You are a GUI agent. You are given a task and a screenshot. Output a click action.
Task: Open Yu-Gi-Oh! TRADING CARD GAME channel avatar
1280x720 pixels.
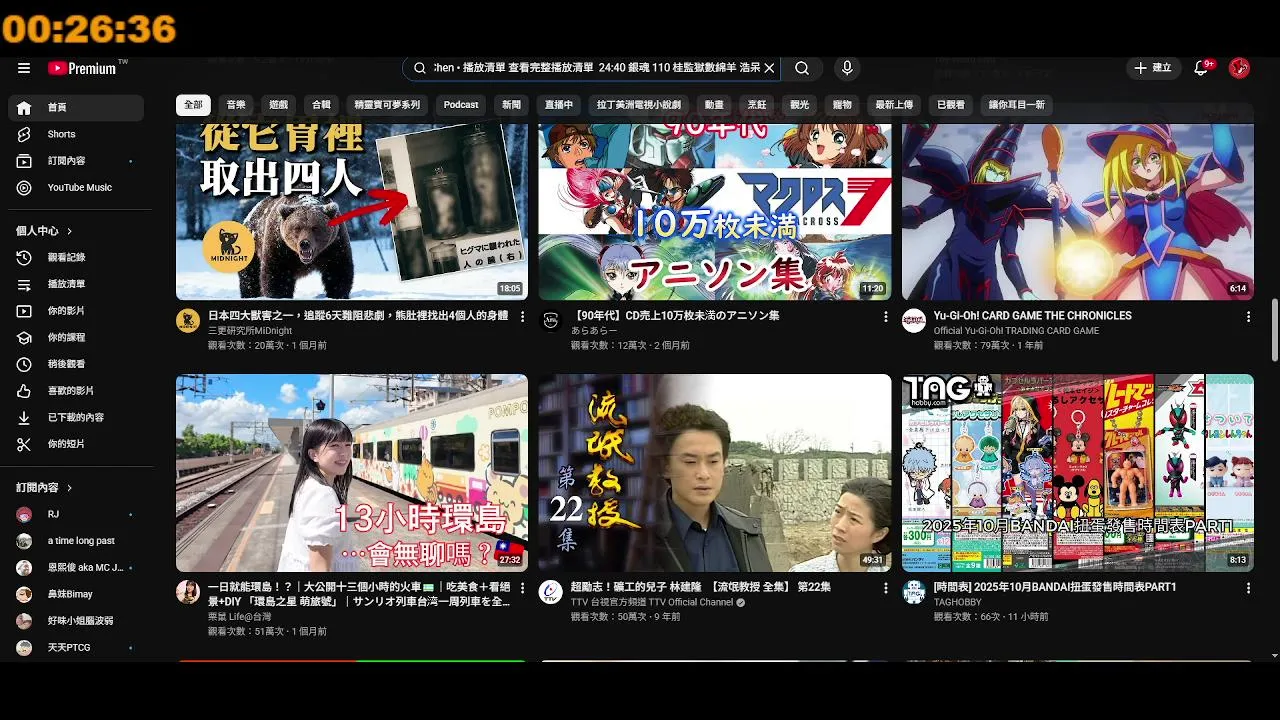pyautogui.click(x=914, y=321)
